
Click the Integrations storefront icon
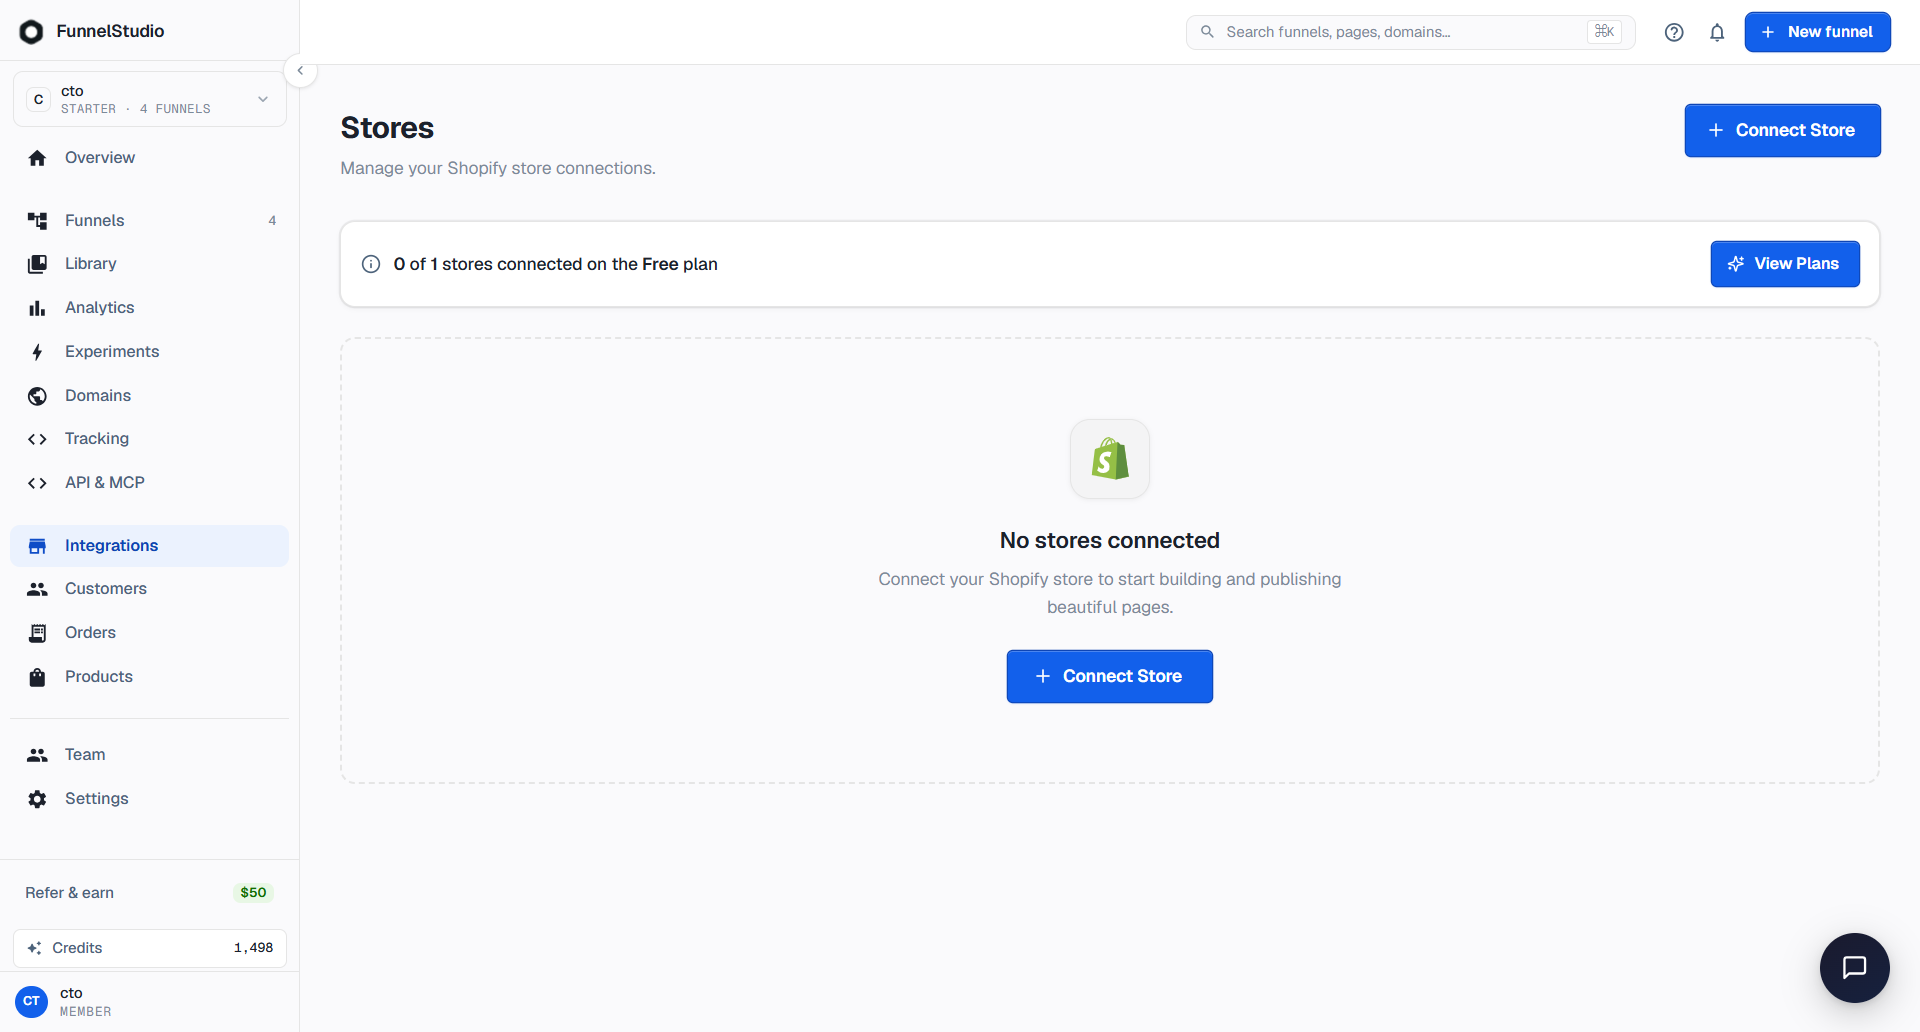pyautogui.click(x=37, y=546)
